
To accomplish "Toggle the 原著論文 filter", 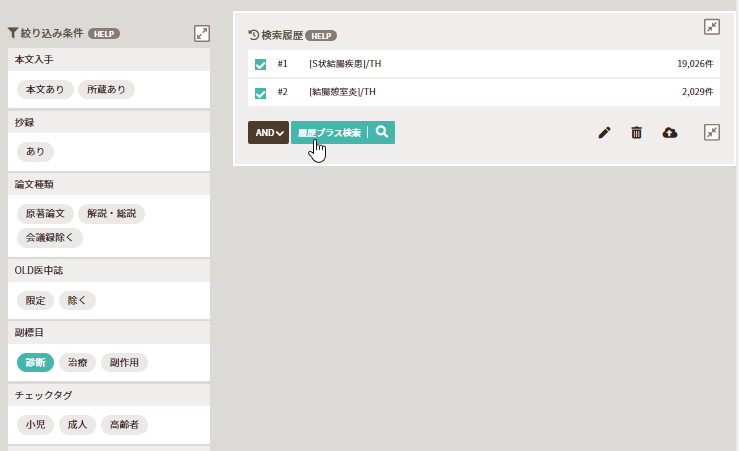I will tap(45, 213).
